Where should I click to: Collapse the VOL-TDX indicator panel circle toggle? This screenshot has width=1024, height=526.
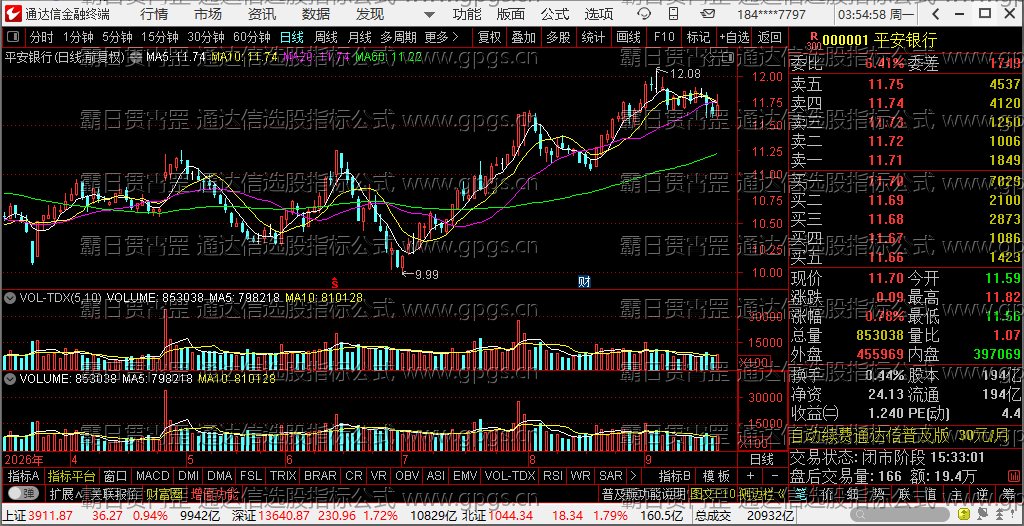click(x=10, y=298)
